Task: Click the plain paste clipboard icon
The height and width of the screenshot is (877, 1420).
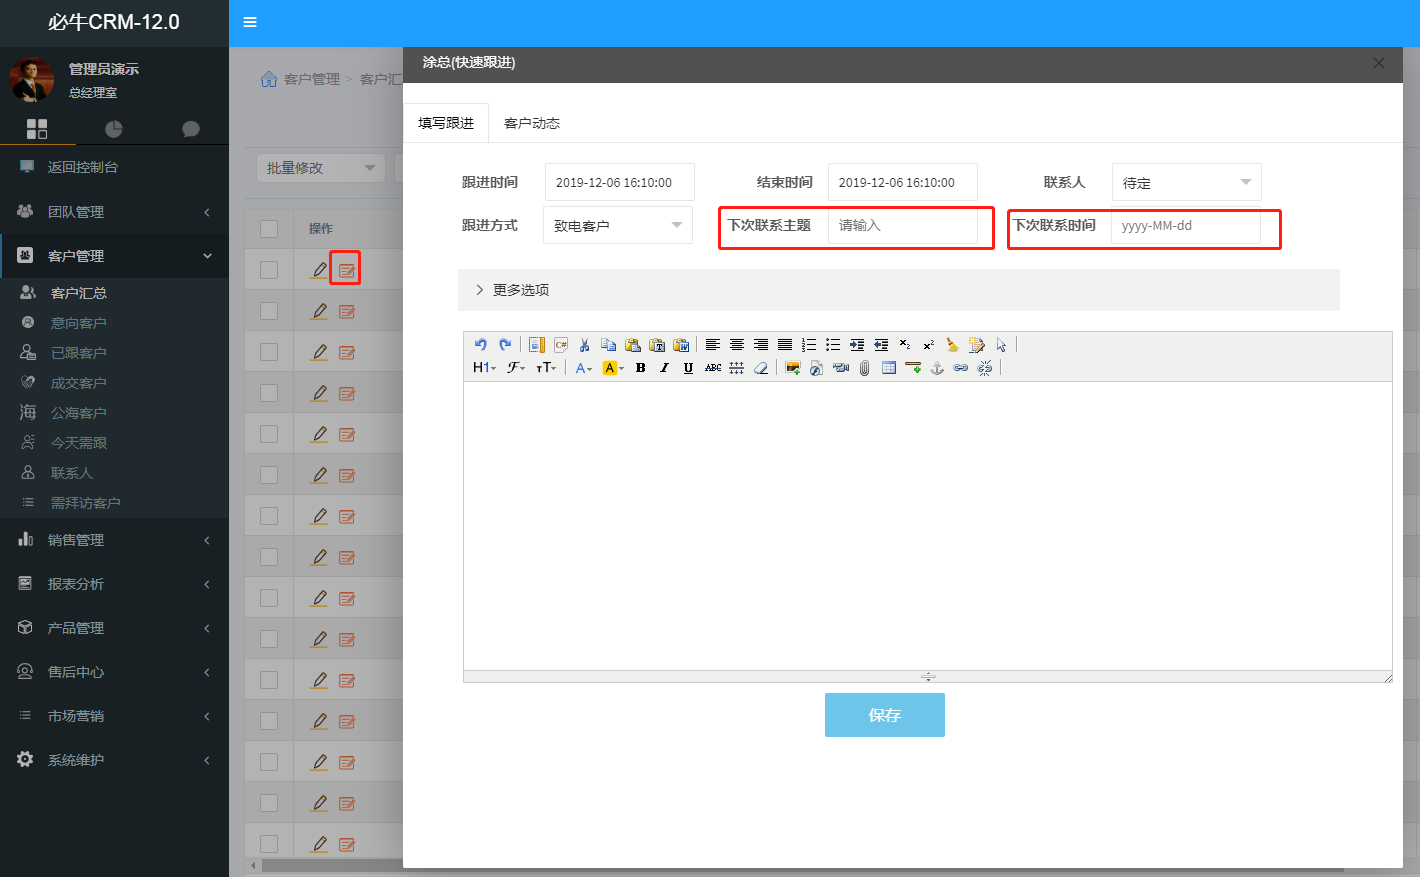Action: pyautogui.click(x=633, y=344)
